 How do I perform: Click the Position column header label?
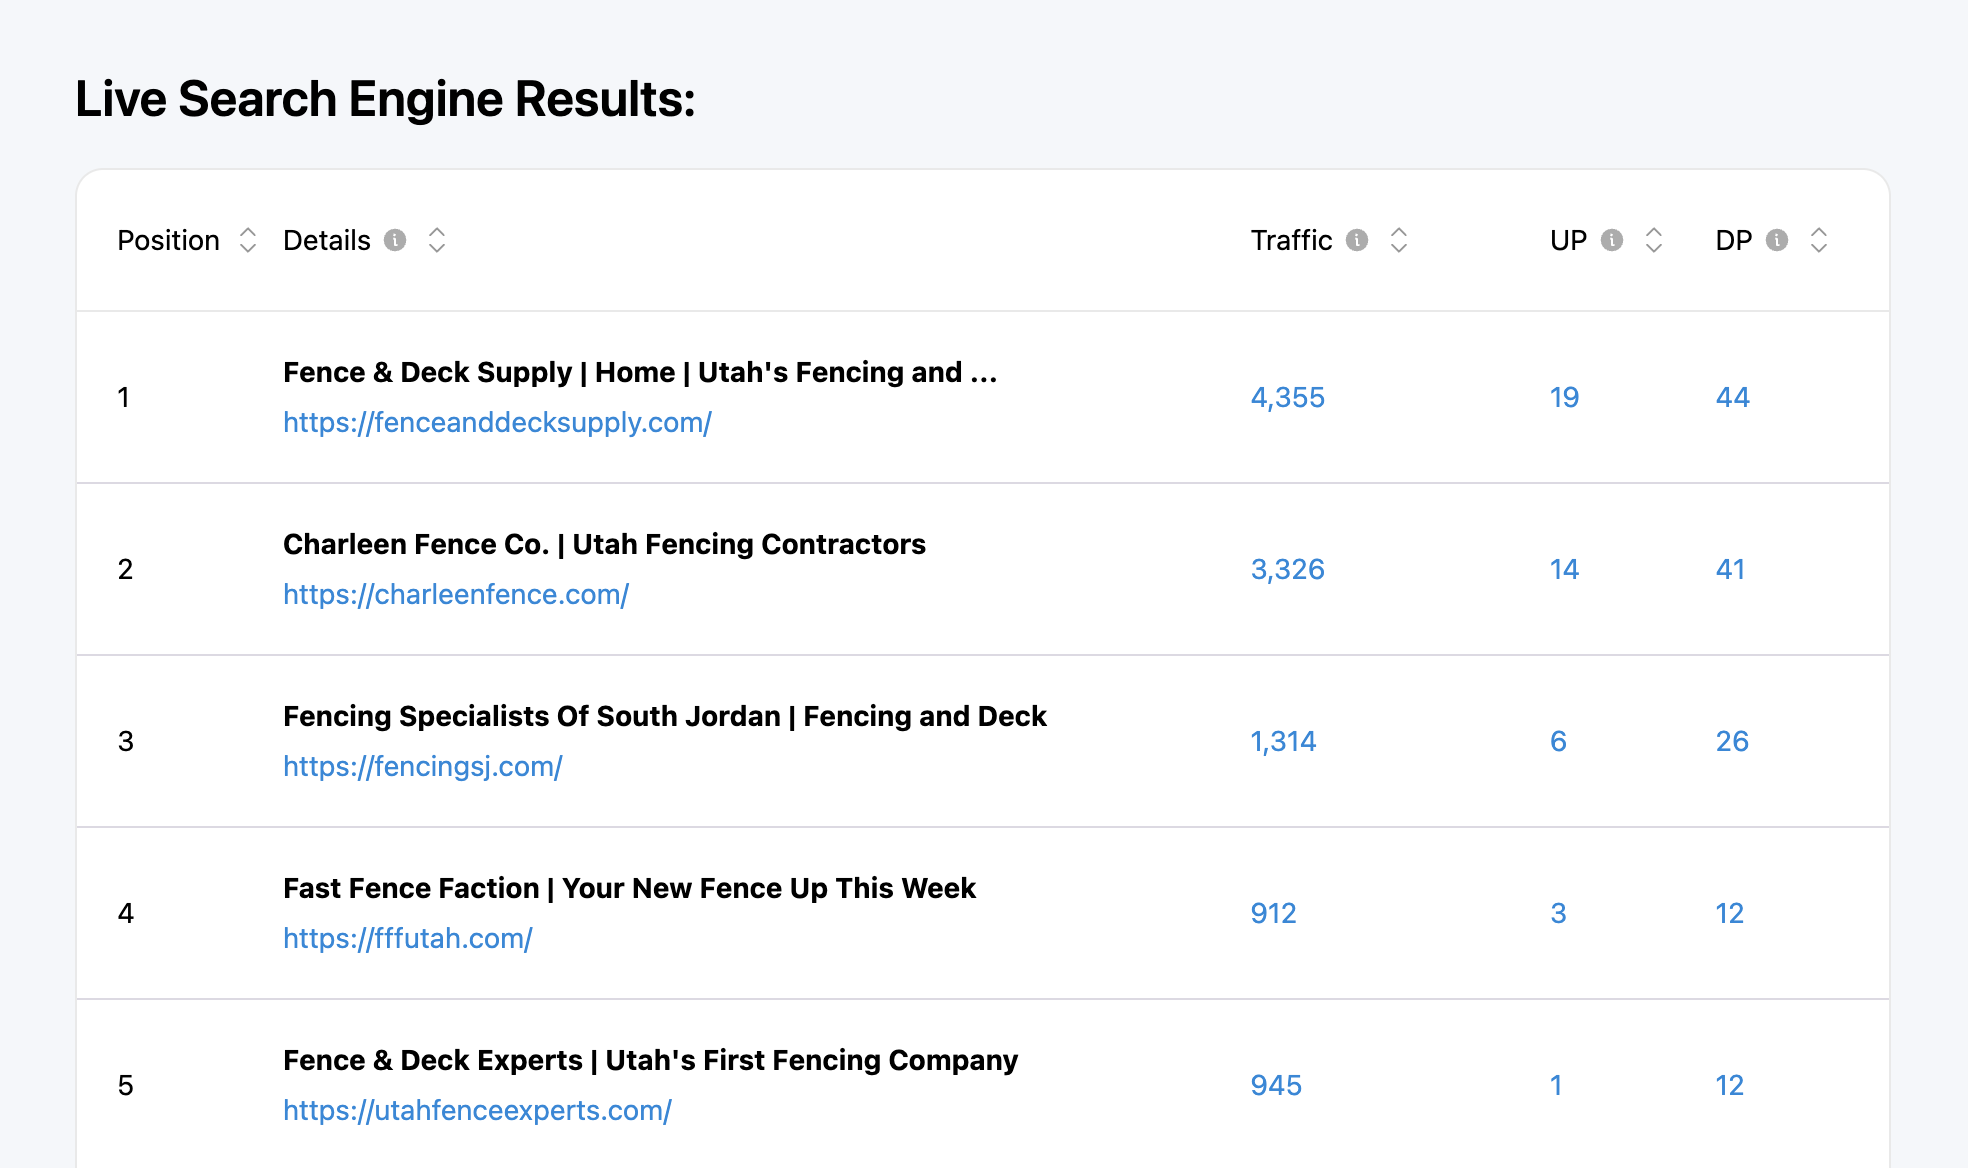[168, 240]
